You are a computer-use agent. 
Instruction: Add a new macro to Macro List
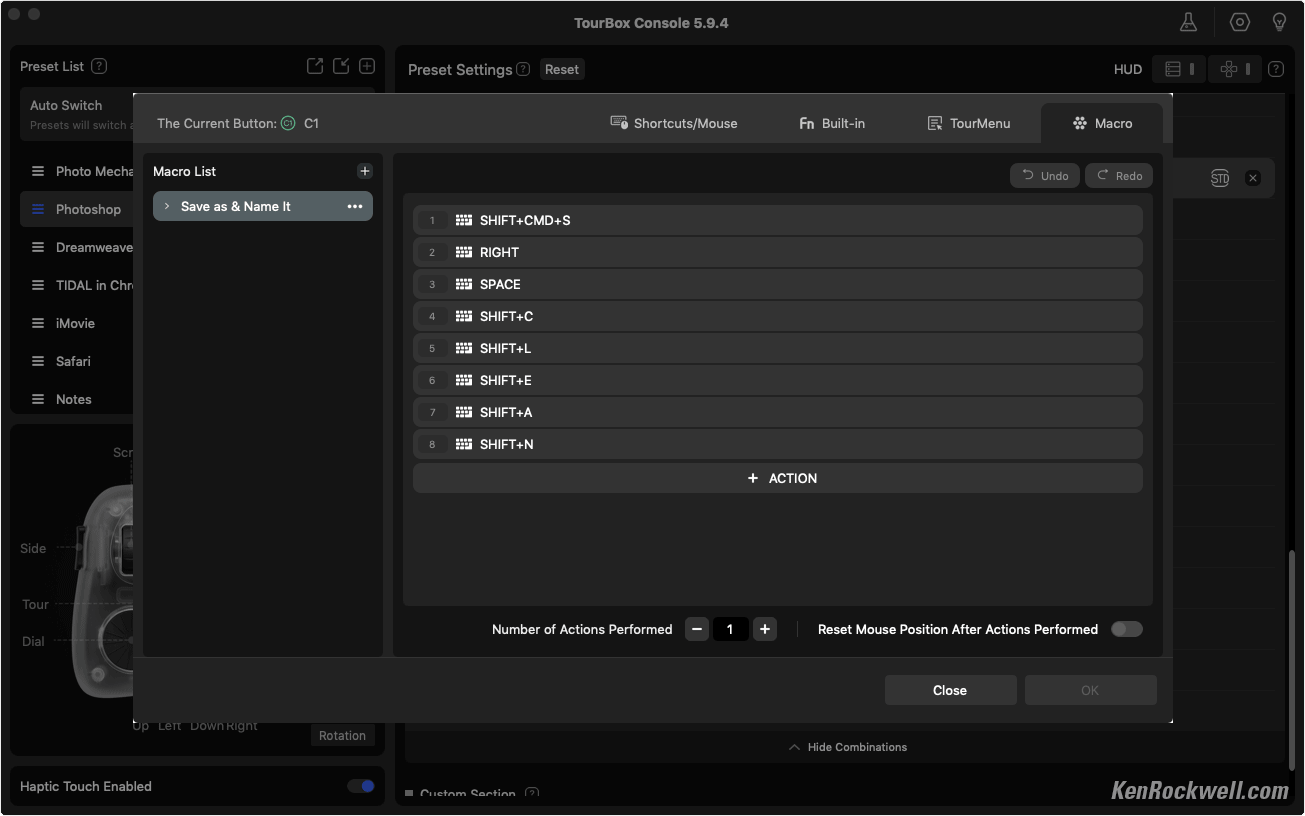(364, 171)
